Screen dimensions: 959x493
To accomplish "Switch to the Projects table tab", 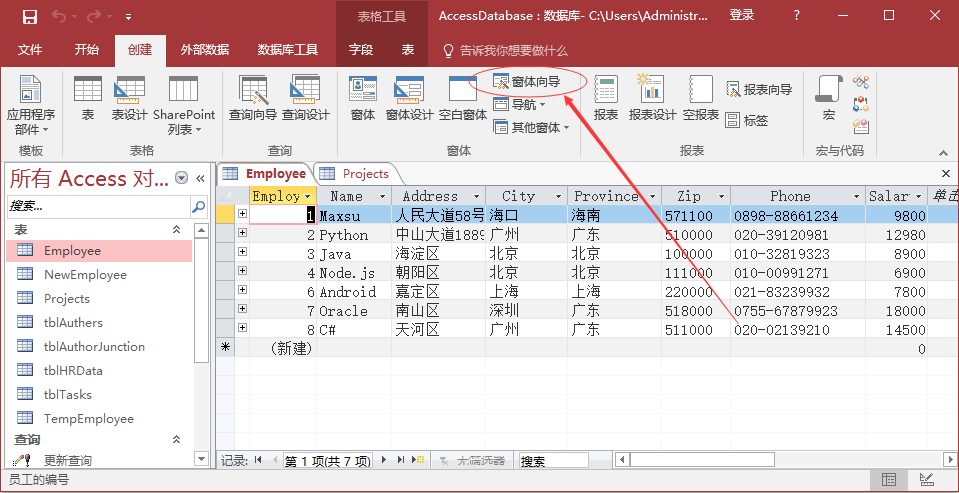I will 355,174.
